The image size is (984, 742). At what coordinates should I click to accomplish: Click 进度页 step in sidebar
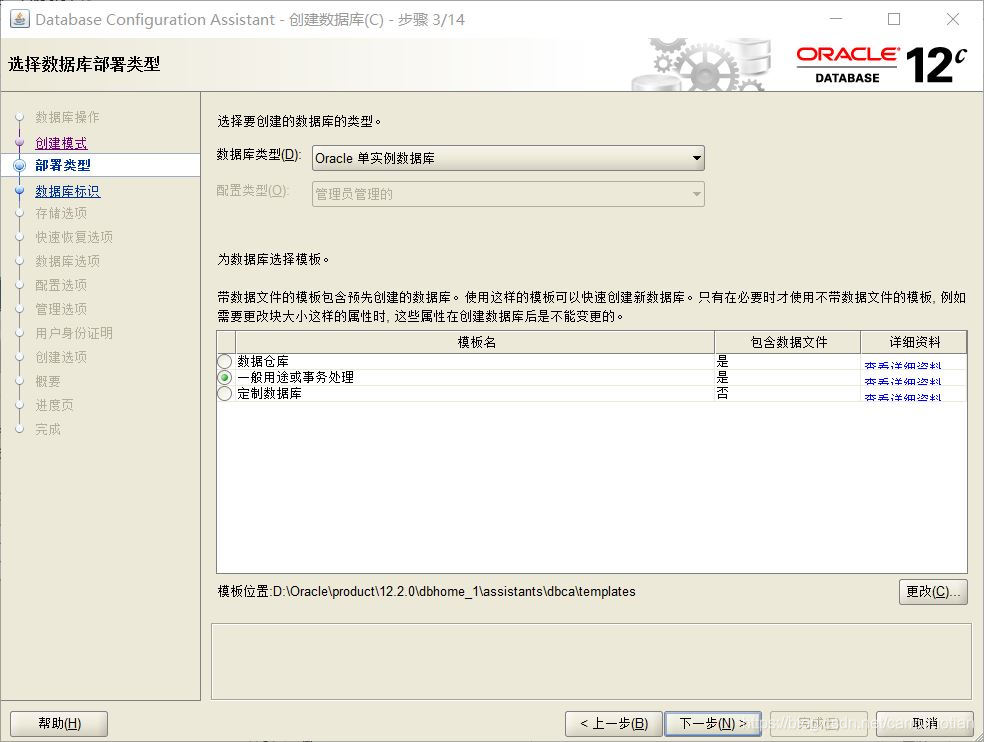(x=55, y=405)
